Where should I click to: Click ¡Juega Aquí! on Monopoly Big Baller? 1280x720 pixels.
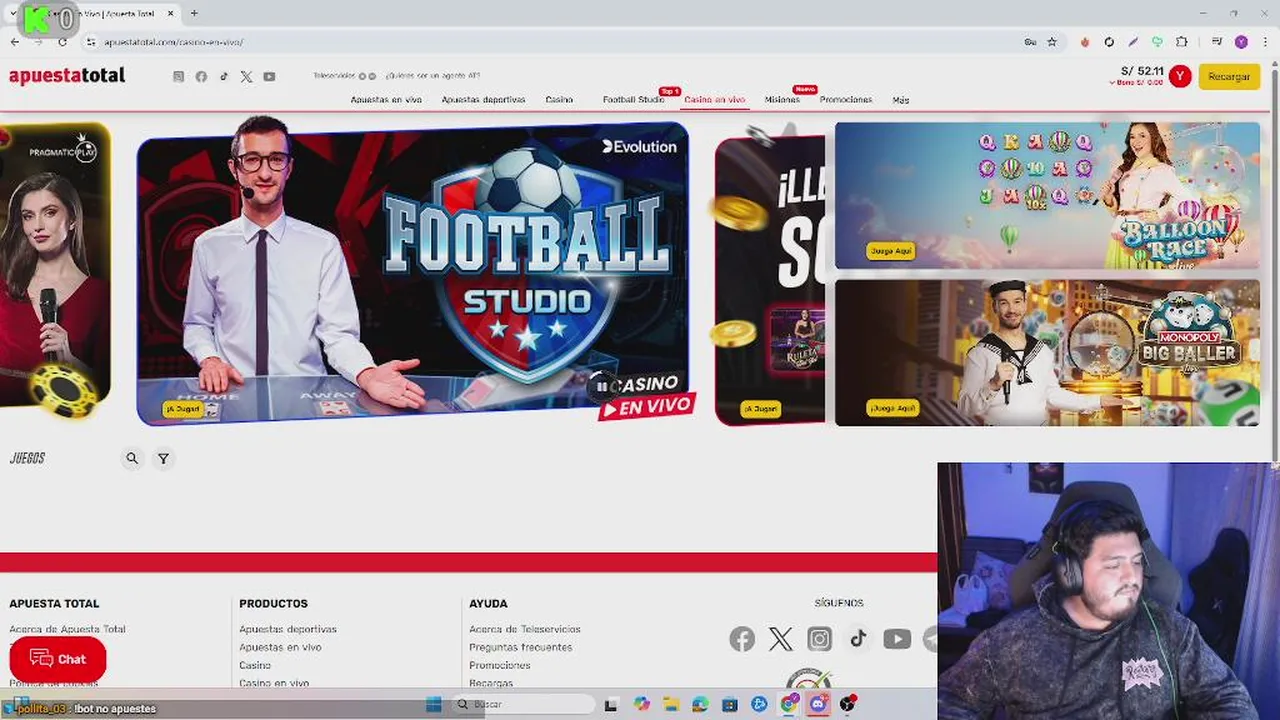click(892, 408)
